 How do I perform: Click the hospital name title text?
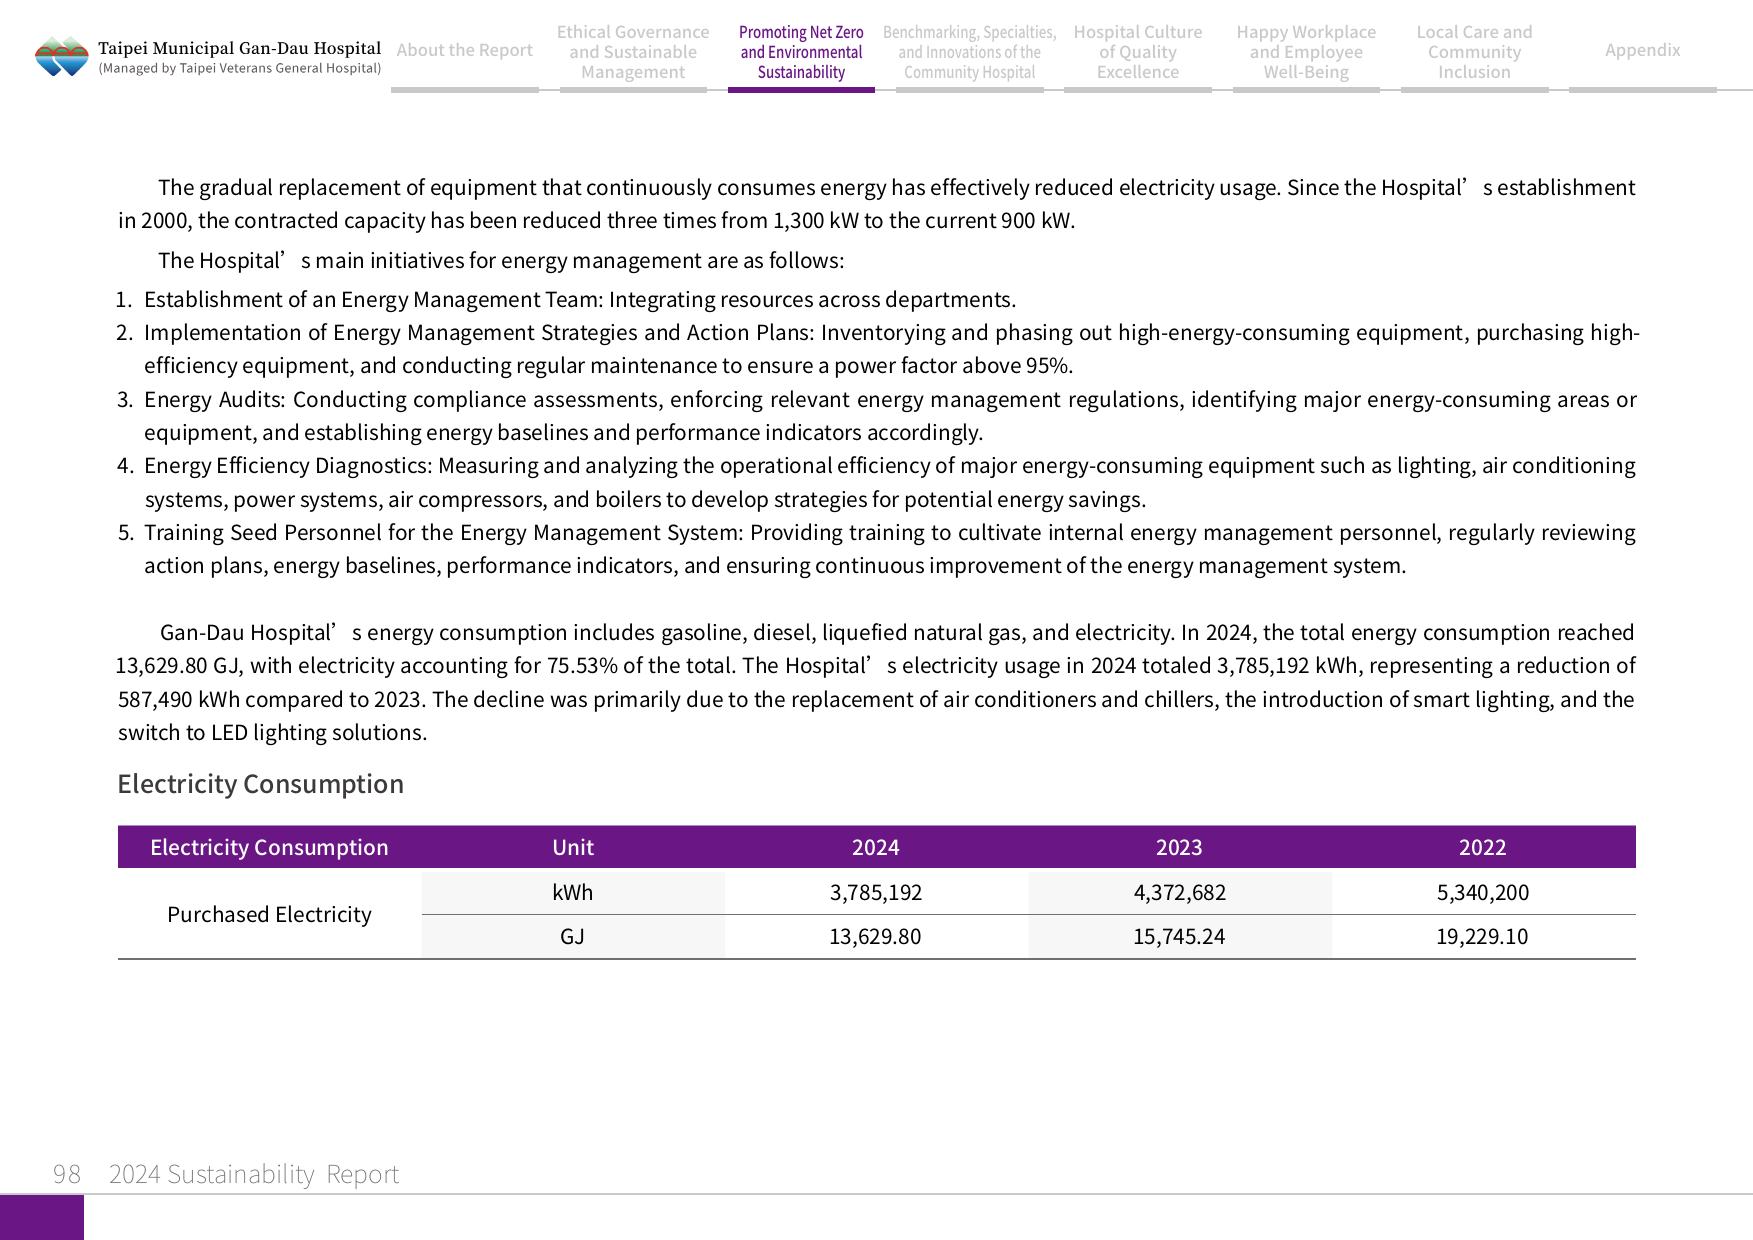click(x=239, y=48)
